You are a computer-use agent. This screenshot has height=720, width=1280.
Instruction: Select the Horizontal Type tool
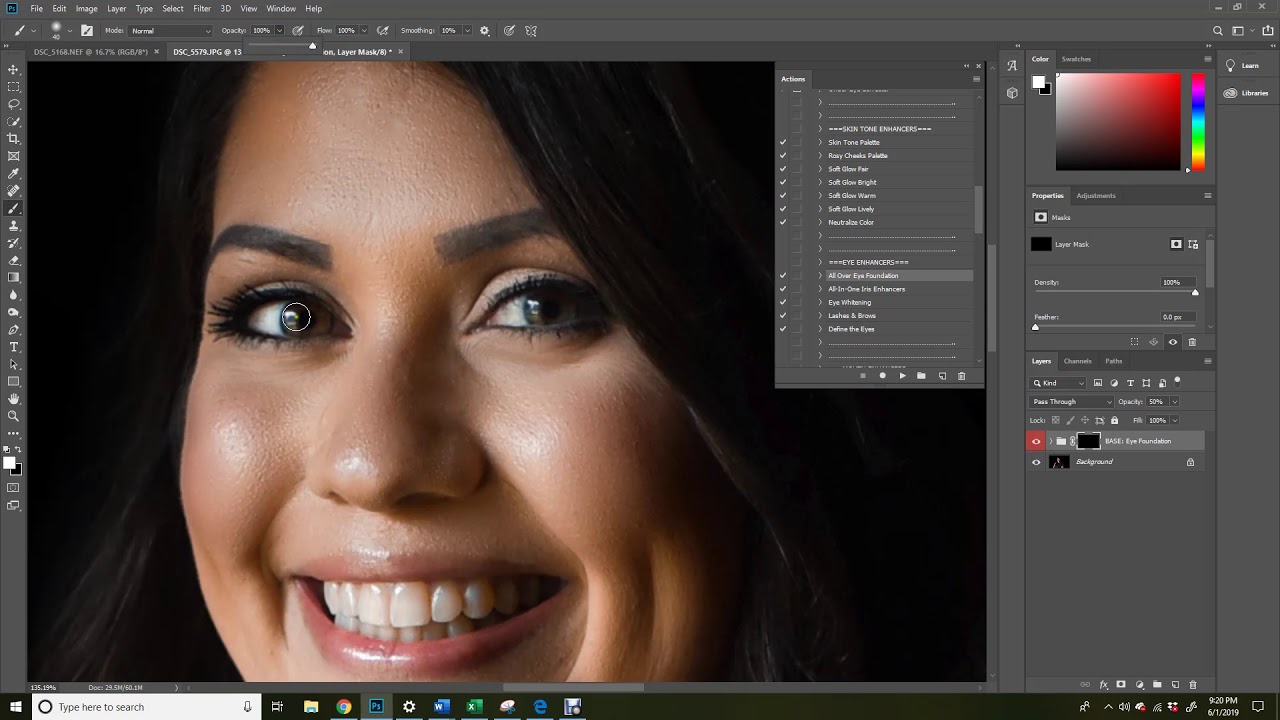point(14,347)
